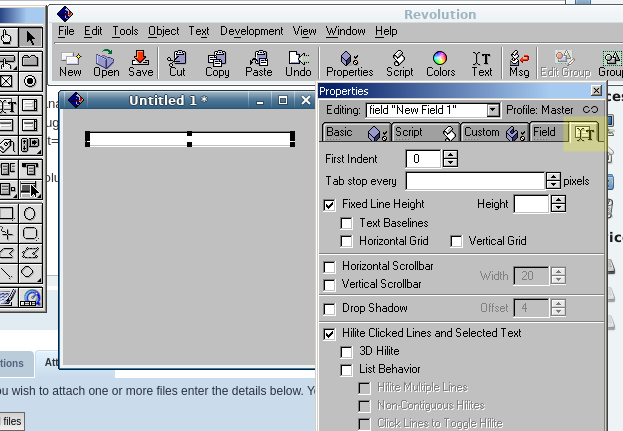Screen dimensions: 623x431
Task: Toggle Hilite Clicked Lines and Selected Text
Action: coord(329,334)
